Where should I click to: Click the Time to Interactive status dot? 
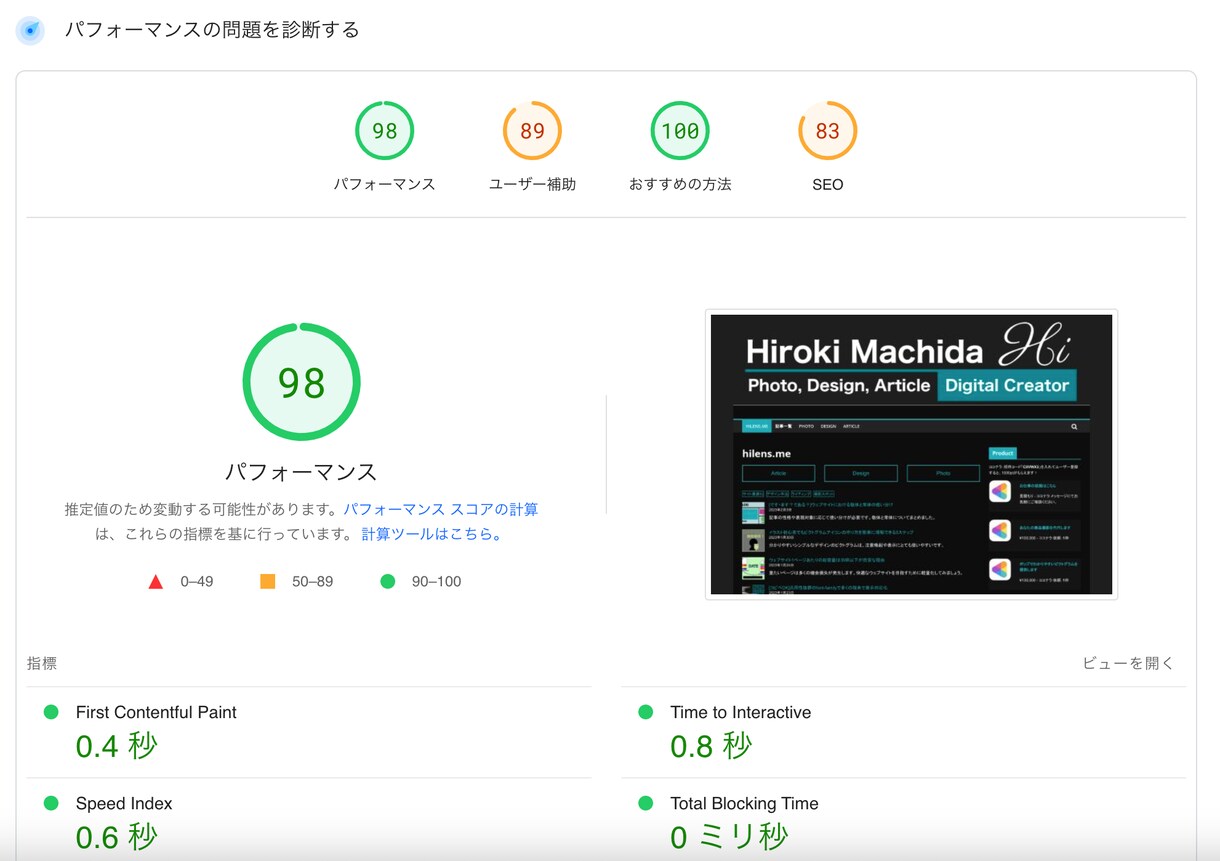tap(646, 712)
